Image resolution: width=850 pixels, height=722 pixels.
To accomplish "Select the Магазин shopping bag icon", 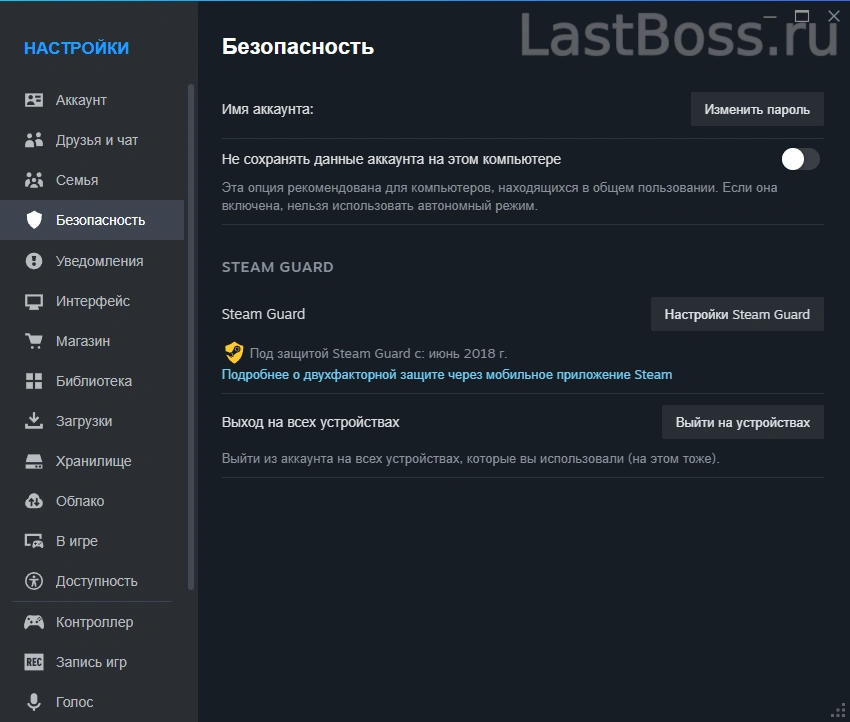I will (32, 341).
